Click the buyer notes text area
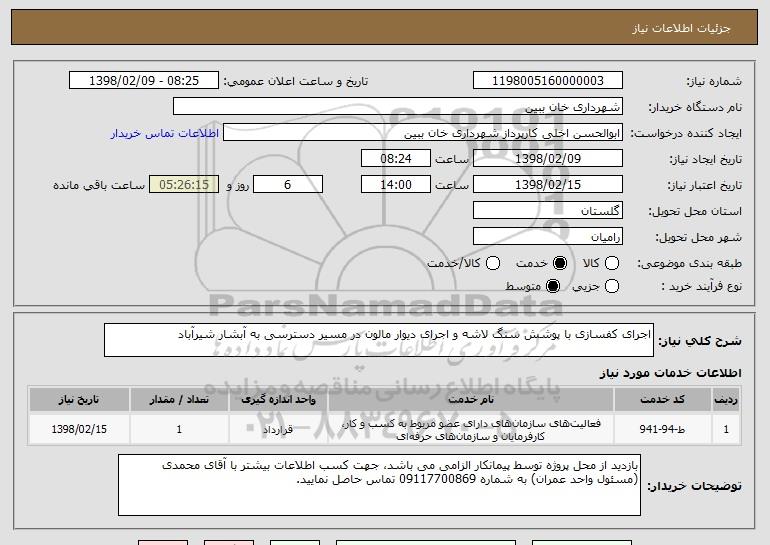The width and height of the screenshot is (770, 545). click(379, 485)
